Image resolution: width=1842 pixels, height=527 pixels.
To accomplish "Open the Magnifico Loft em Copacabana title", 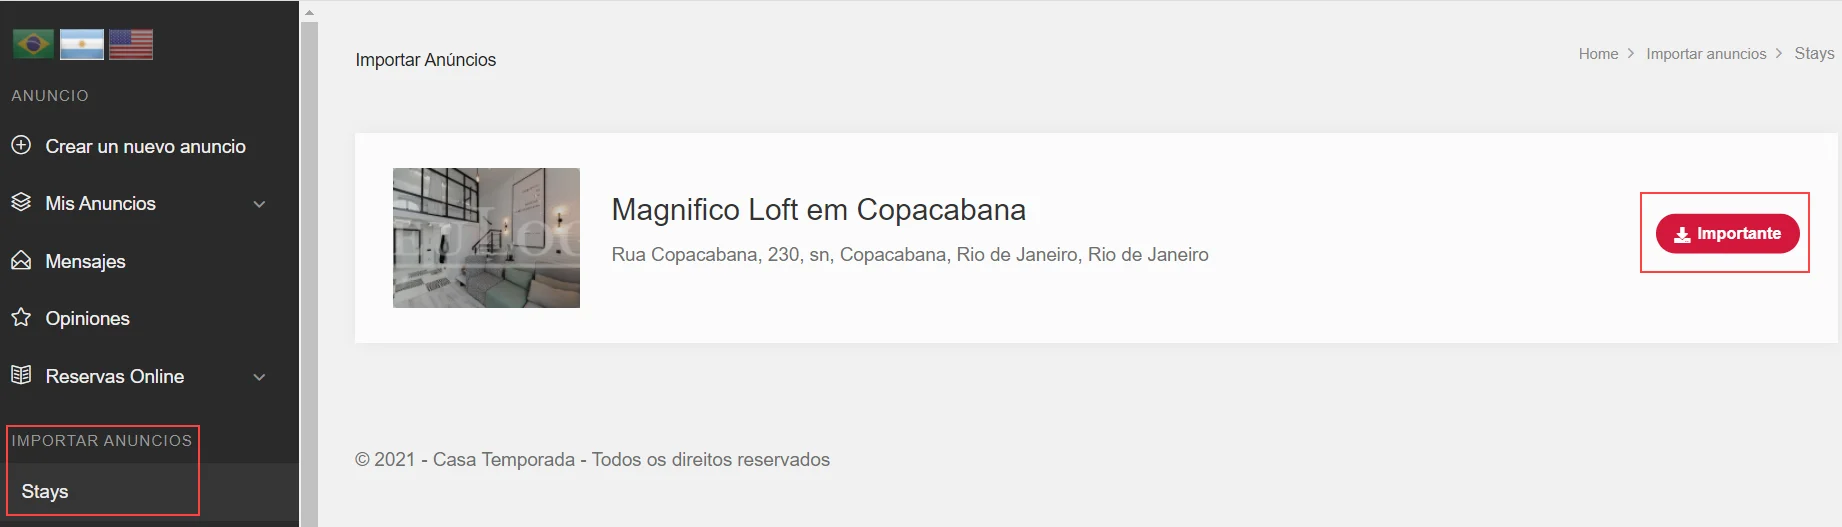I will (818, 210).
